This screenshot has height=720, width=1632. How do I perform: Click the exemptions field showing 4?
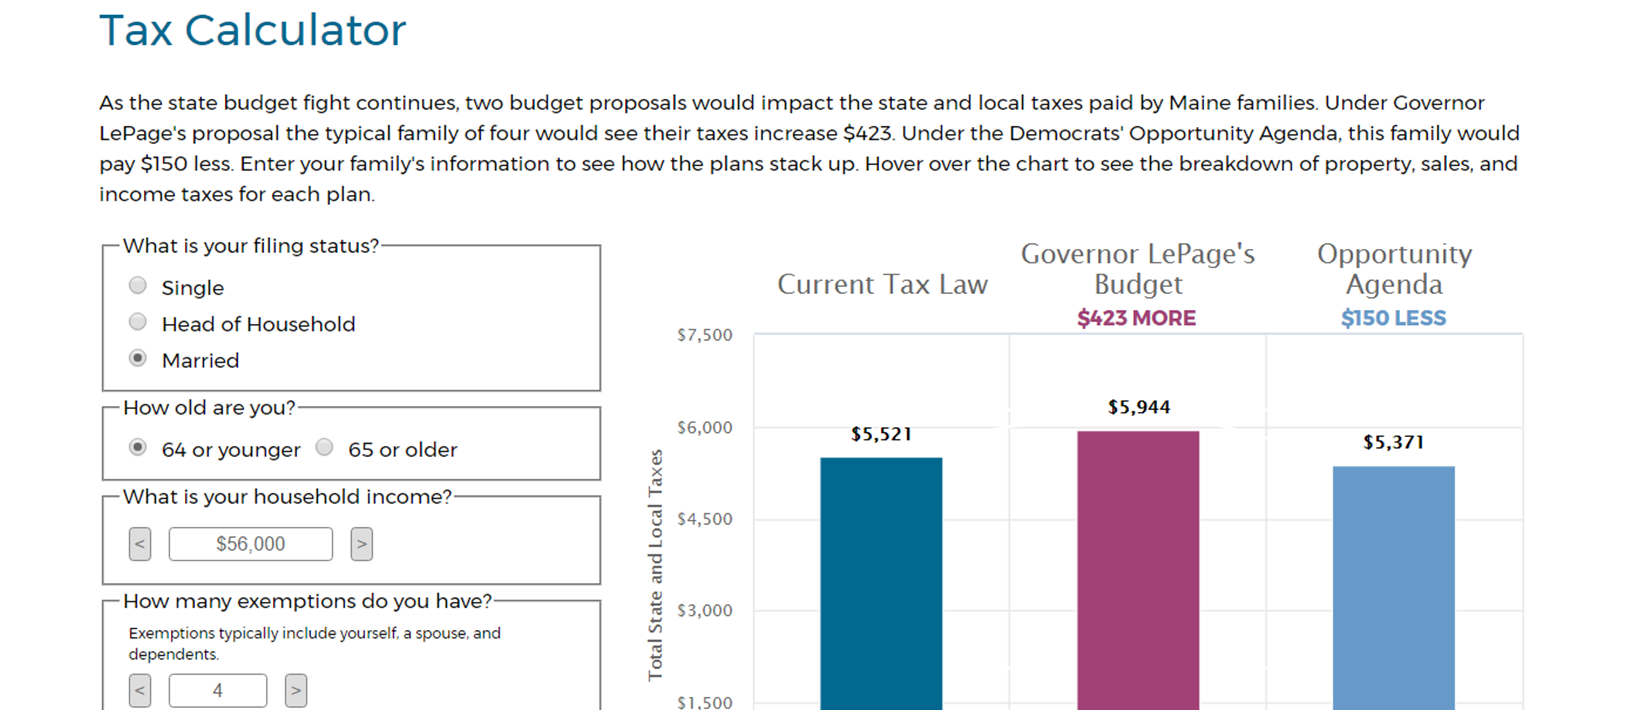click(x=218, y=691)
